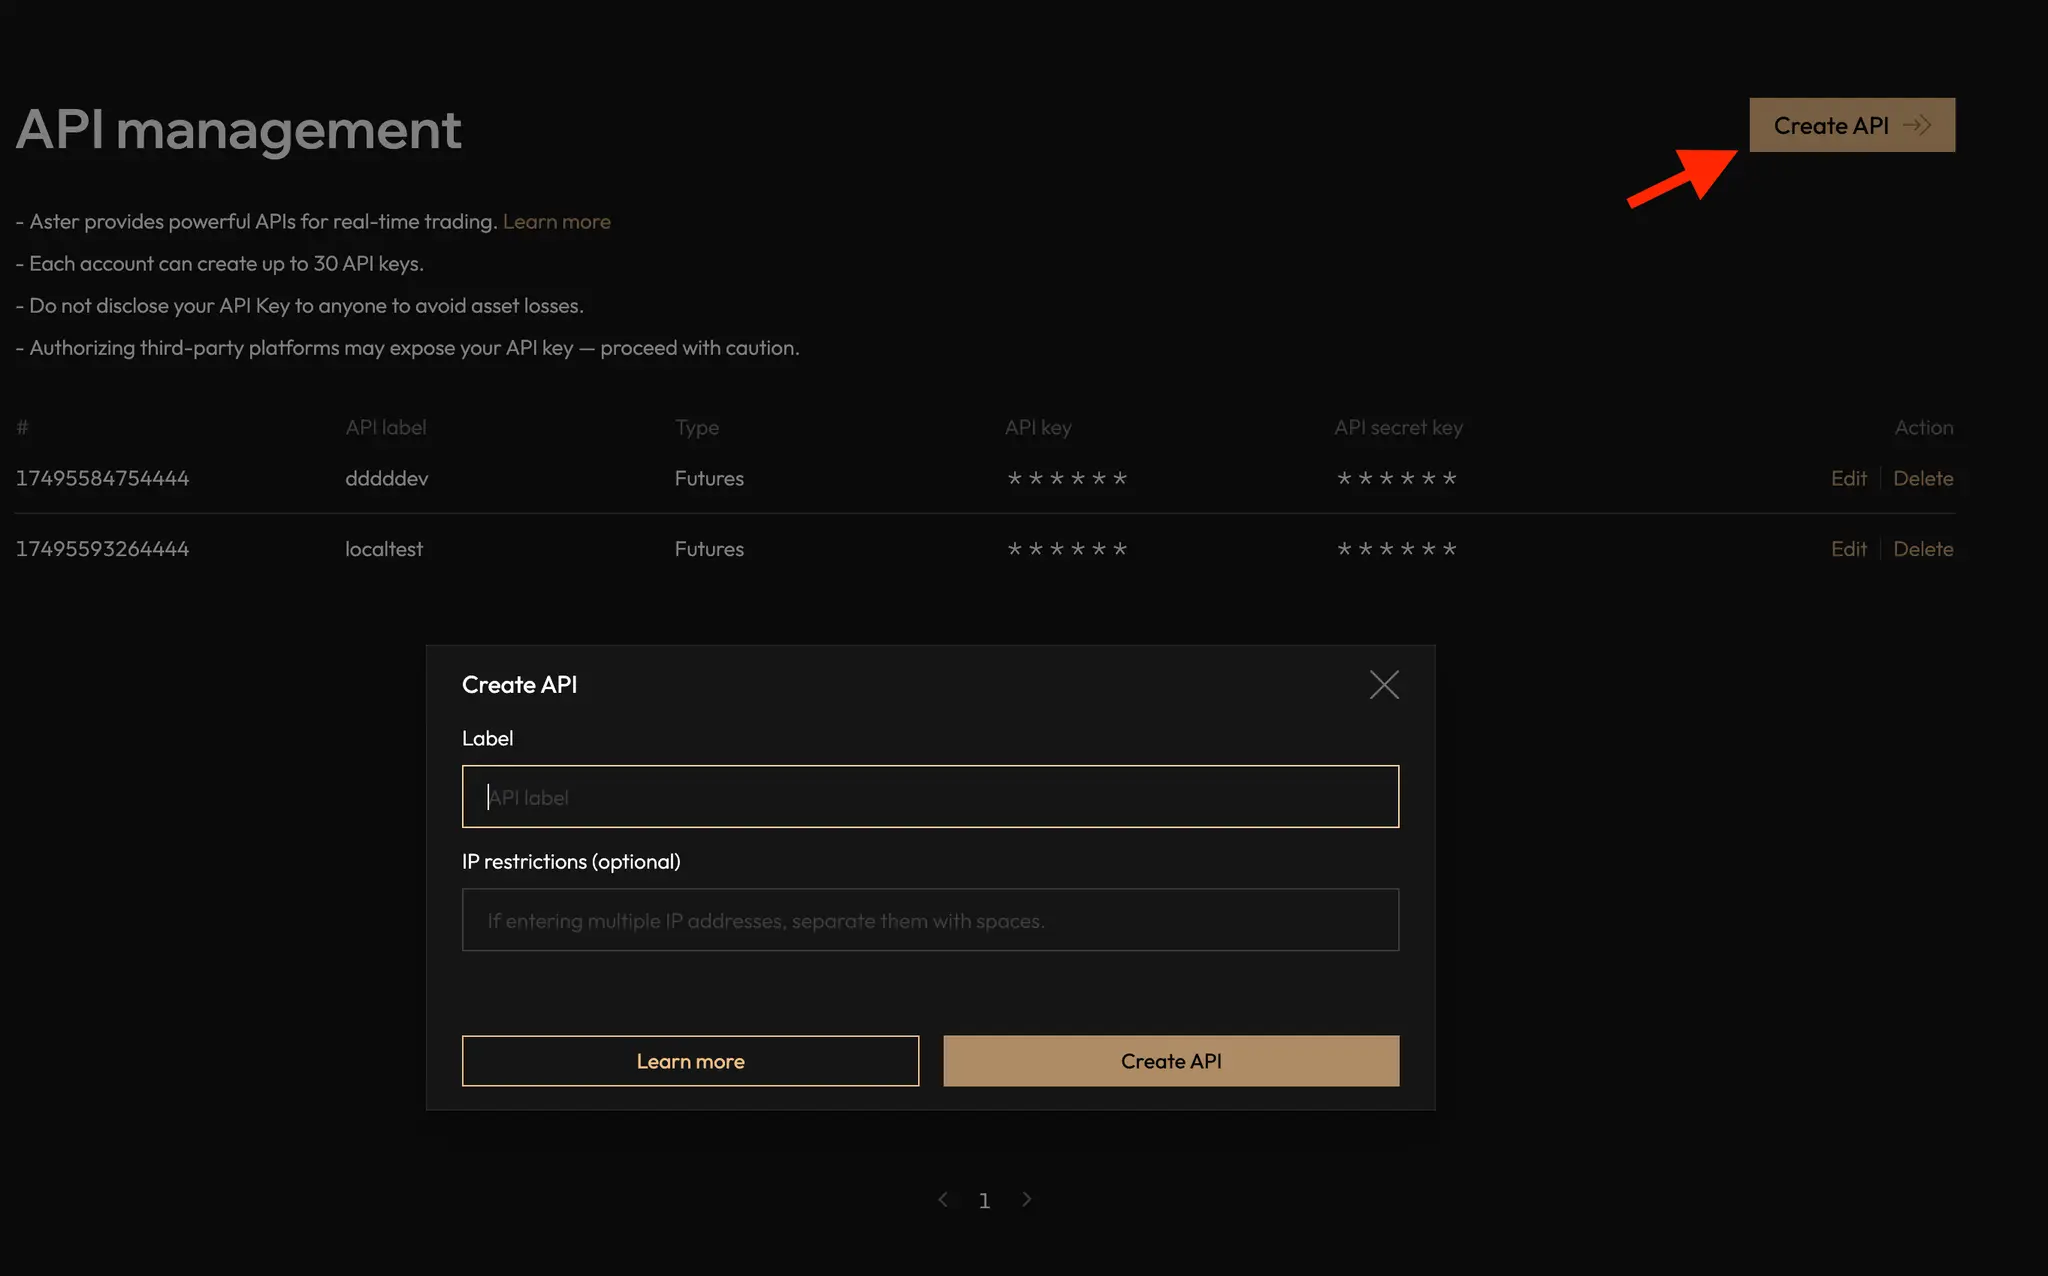Select page 1 in pagination
2048x1276 pixels.
point(984,1201)
